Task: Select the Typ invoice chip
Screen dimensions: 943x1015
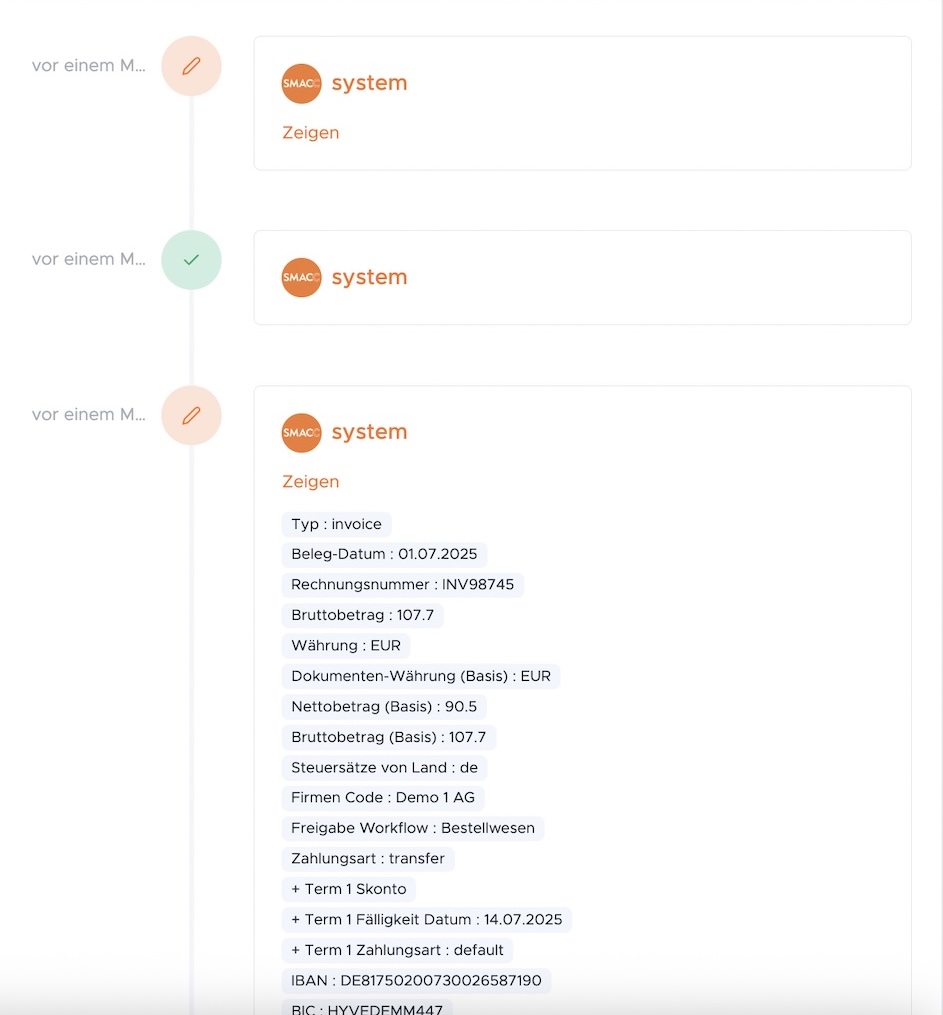Action: click(x=334, y=524)
